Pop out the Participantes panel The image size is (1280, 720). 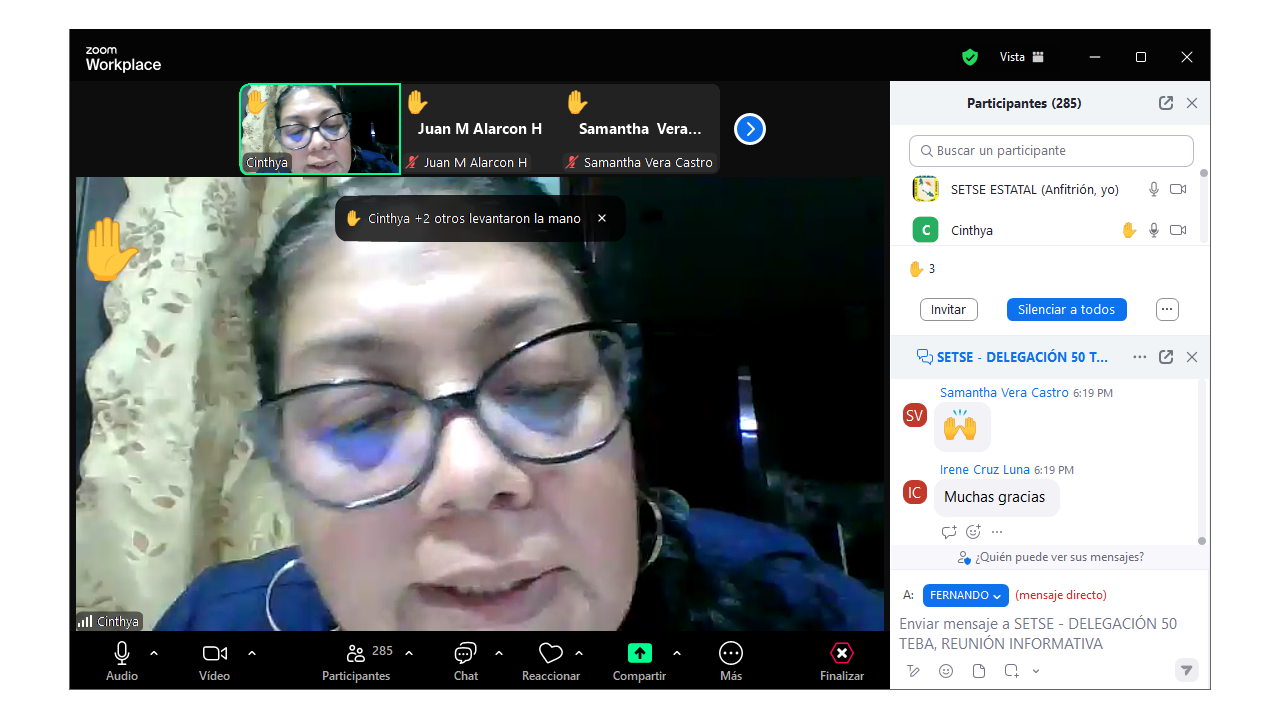click(x=1166, y=103)
